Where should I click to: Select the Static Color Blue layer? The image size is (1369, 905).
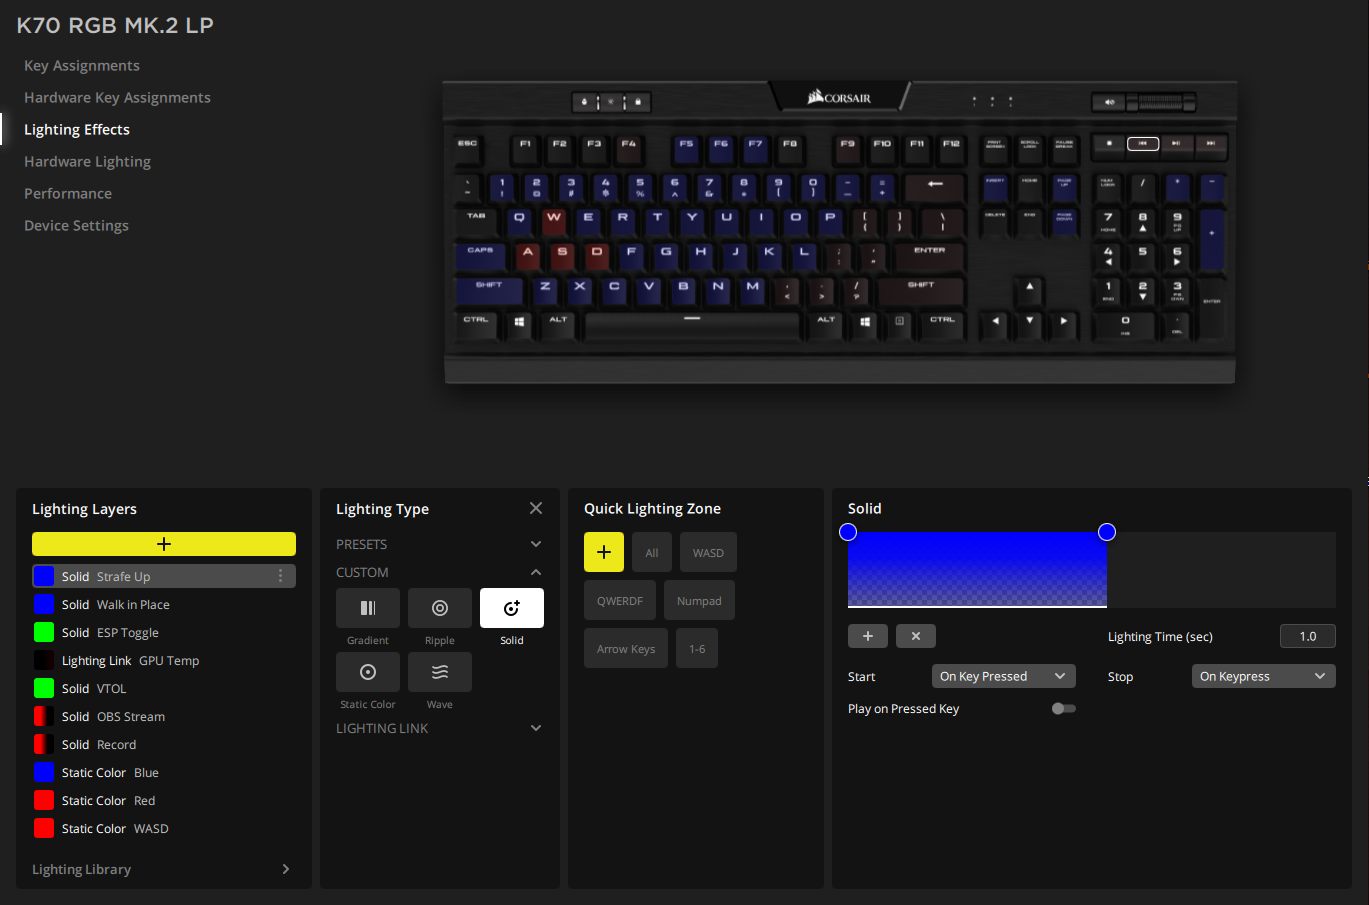tap(164, 772)
